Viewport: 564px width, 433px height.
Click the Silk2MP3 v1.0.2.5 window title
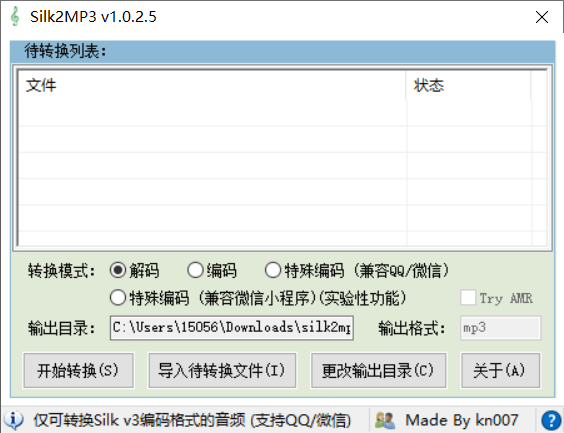pos(93,17)
